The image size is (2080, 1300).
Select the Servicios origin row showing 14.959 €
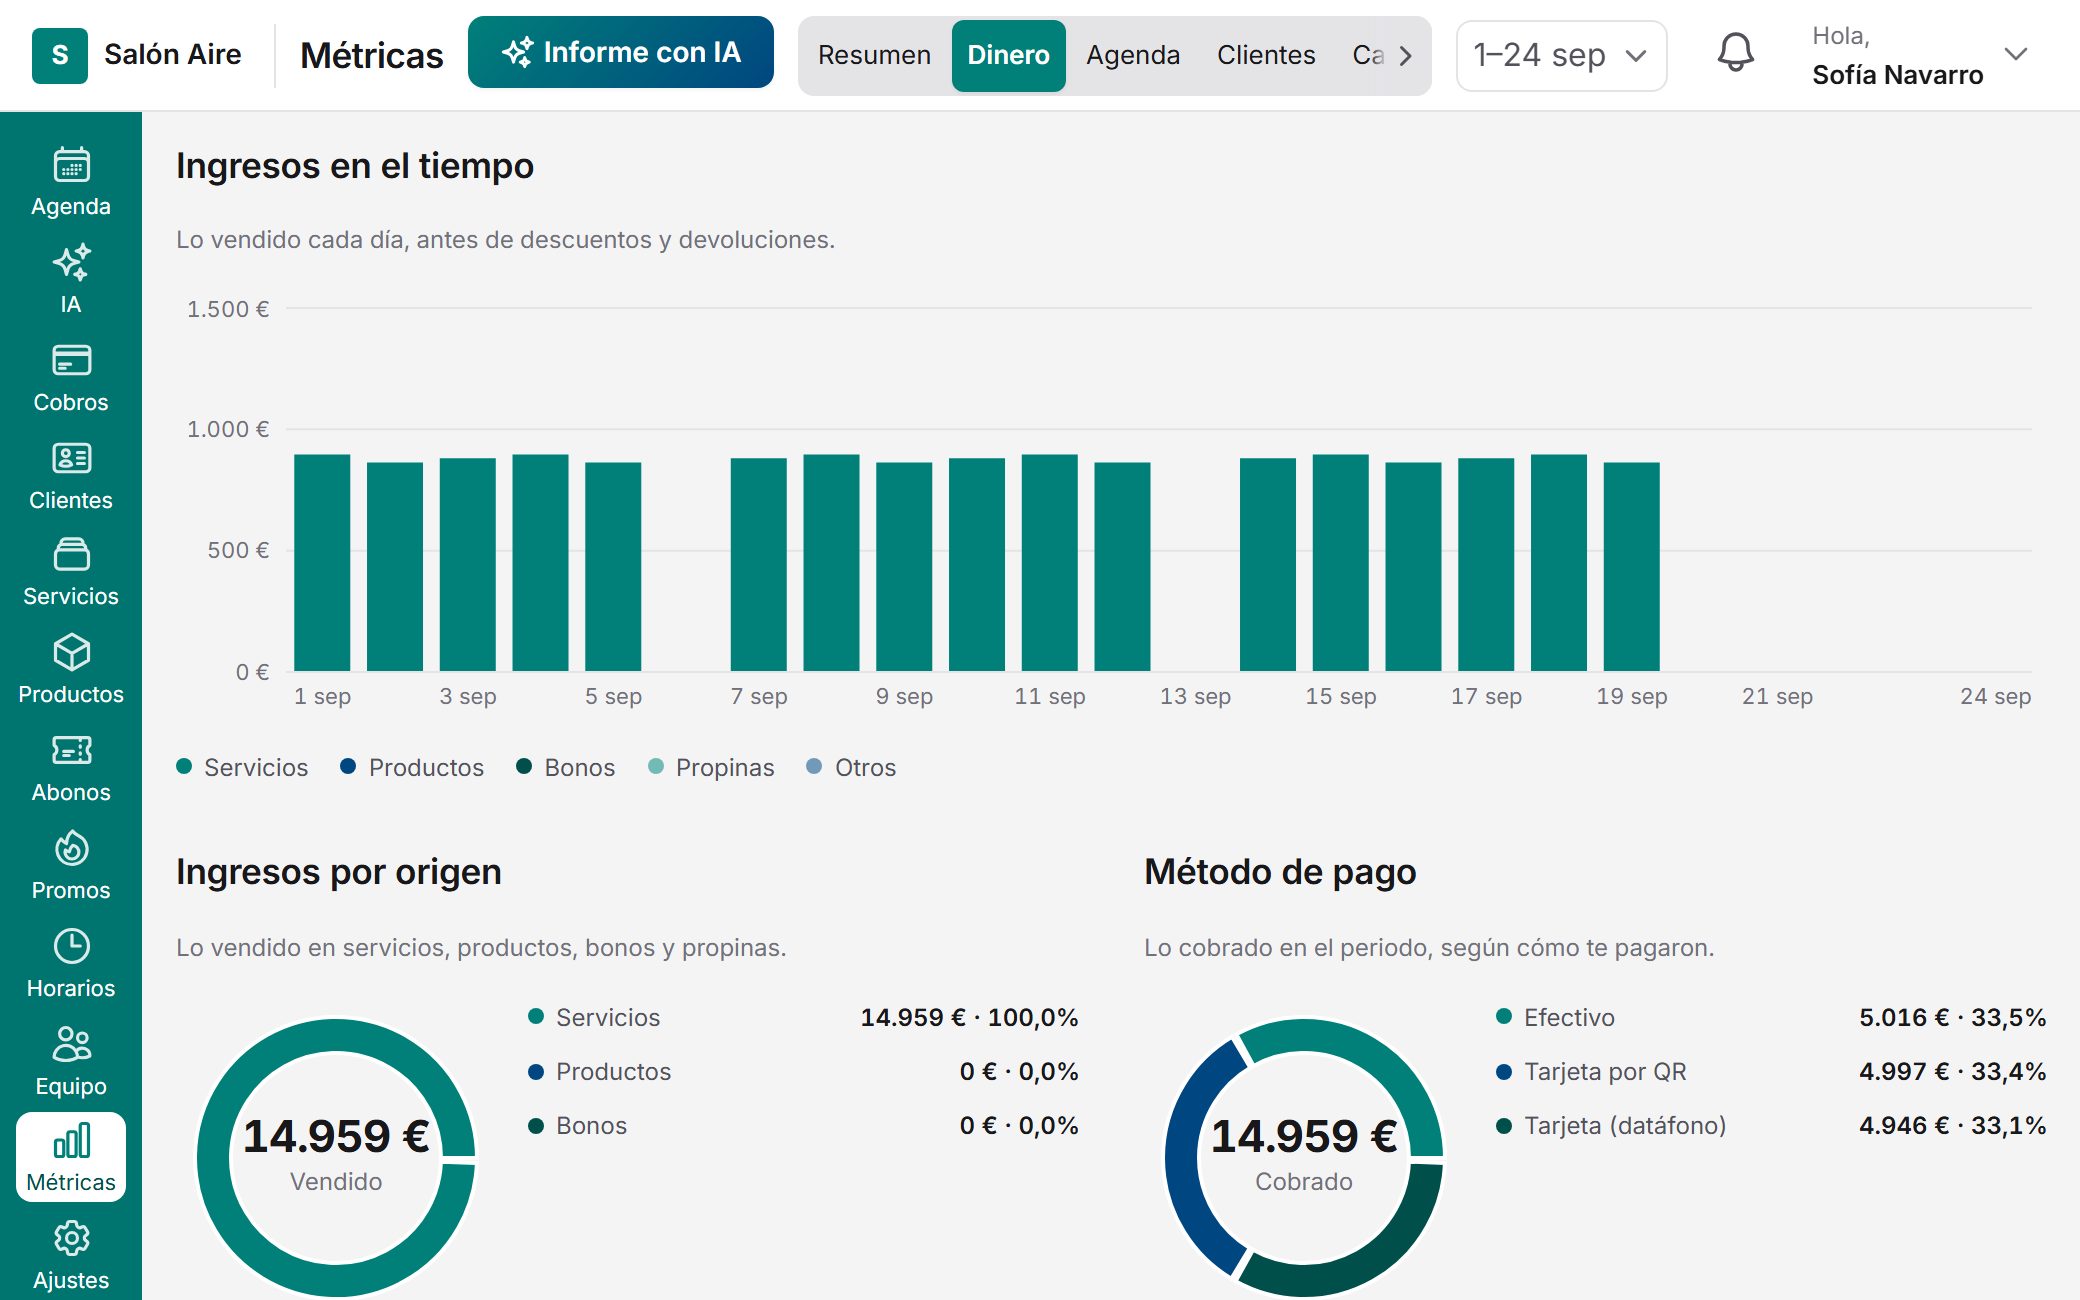(803, 1017)
